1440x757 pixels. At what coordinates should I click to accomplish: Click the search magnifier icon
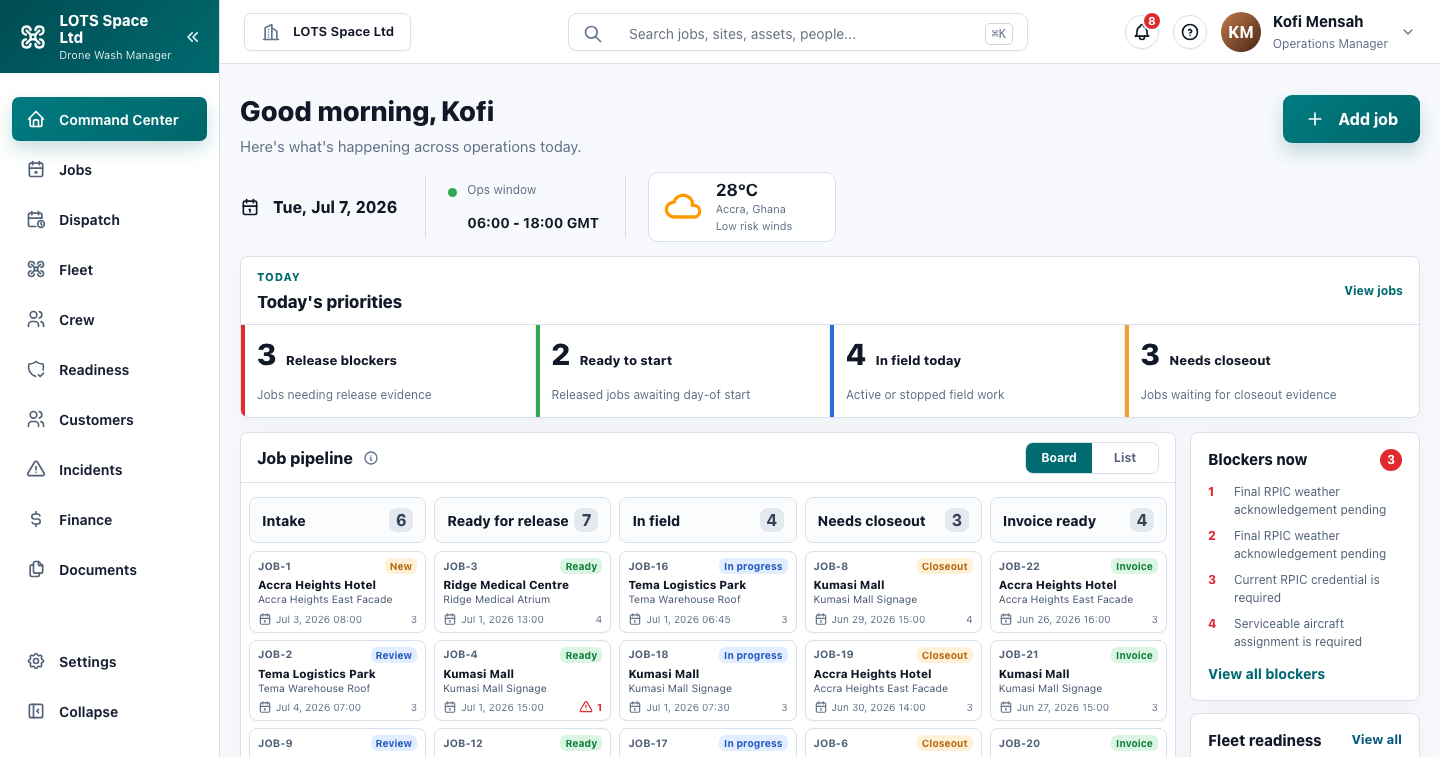point(593,34)
